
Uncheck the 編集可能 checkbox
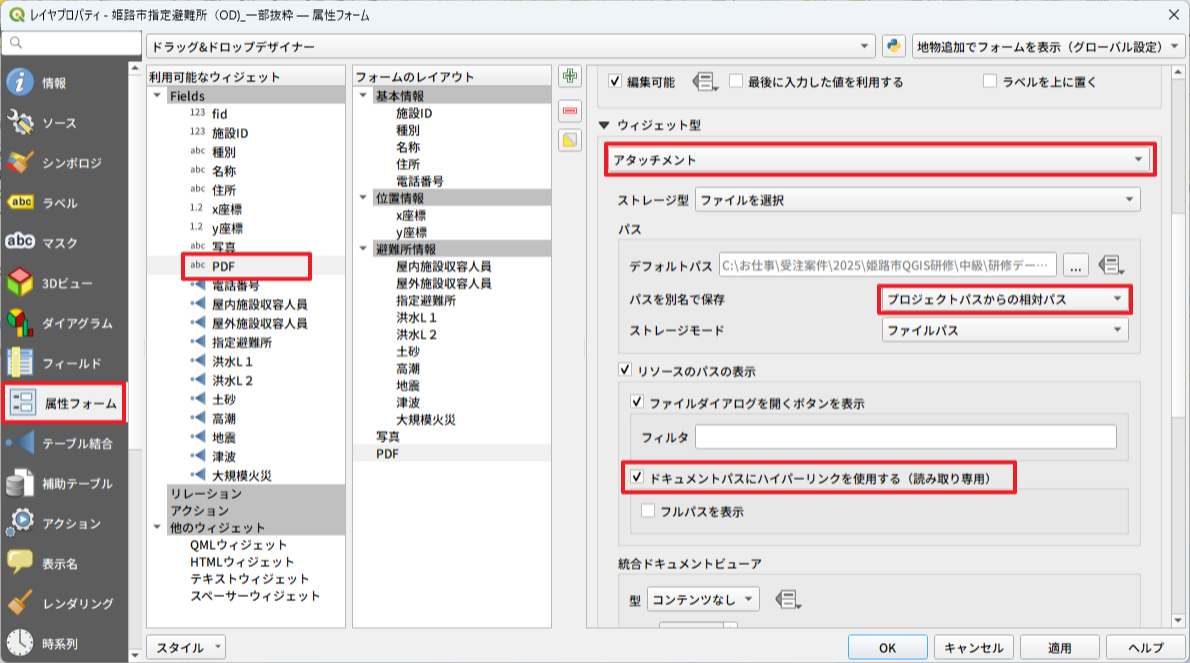click(616, 82)
